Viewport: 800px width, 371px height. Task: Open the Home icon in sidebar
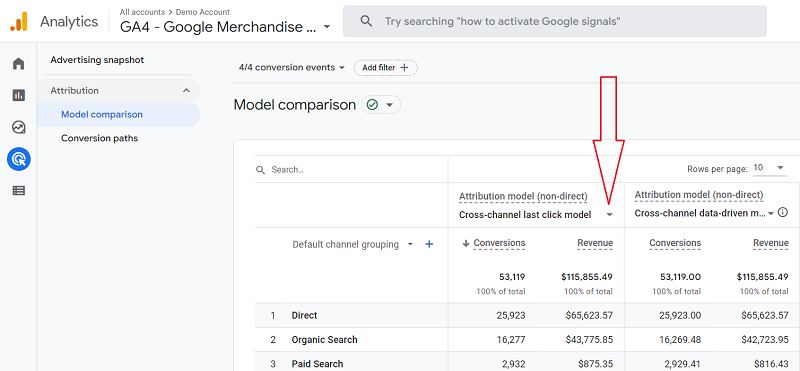click(19, 64)
